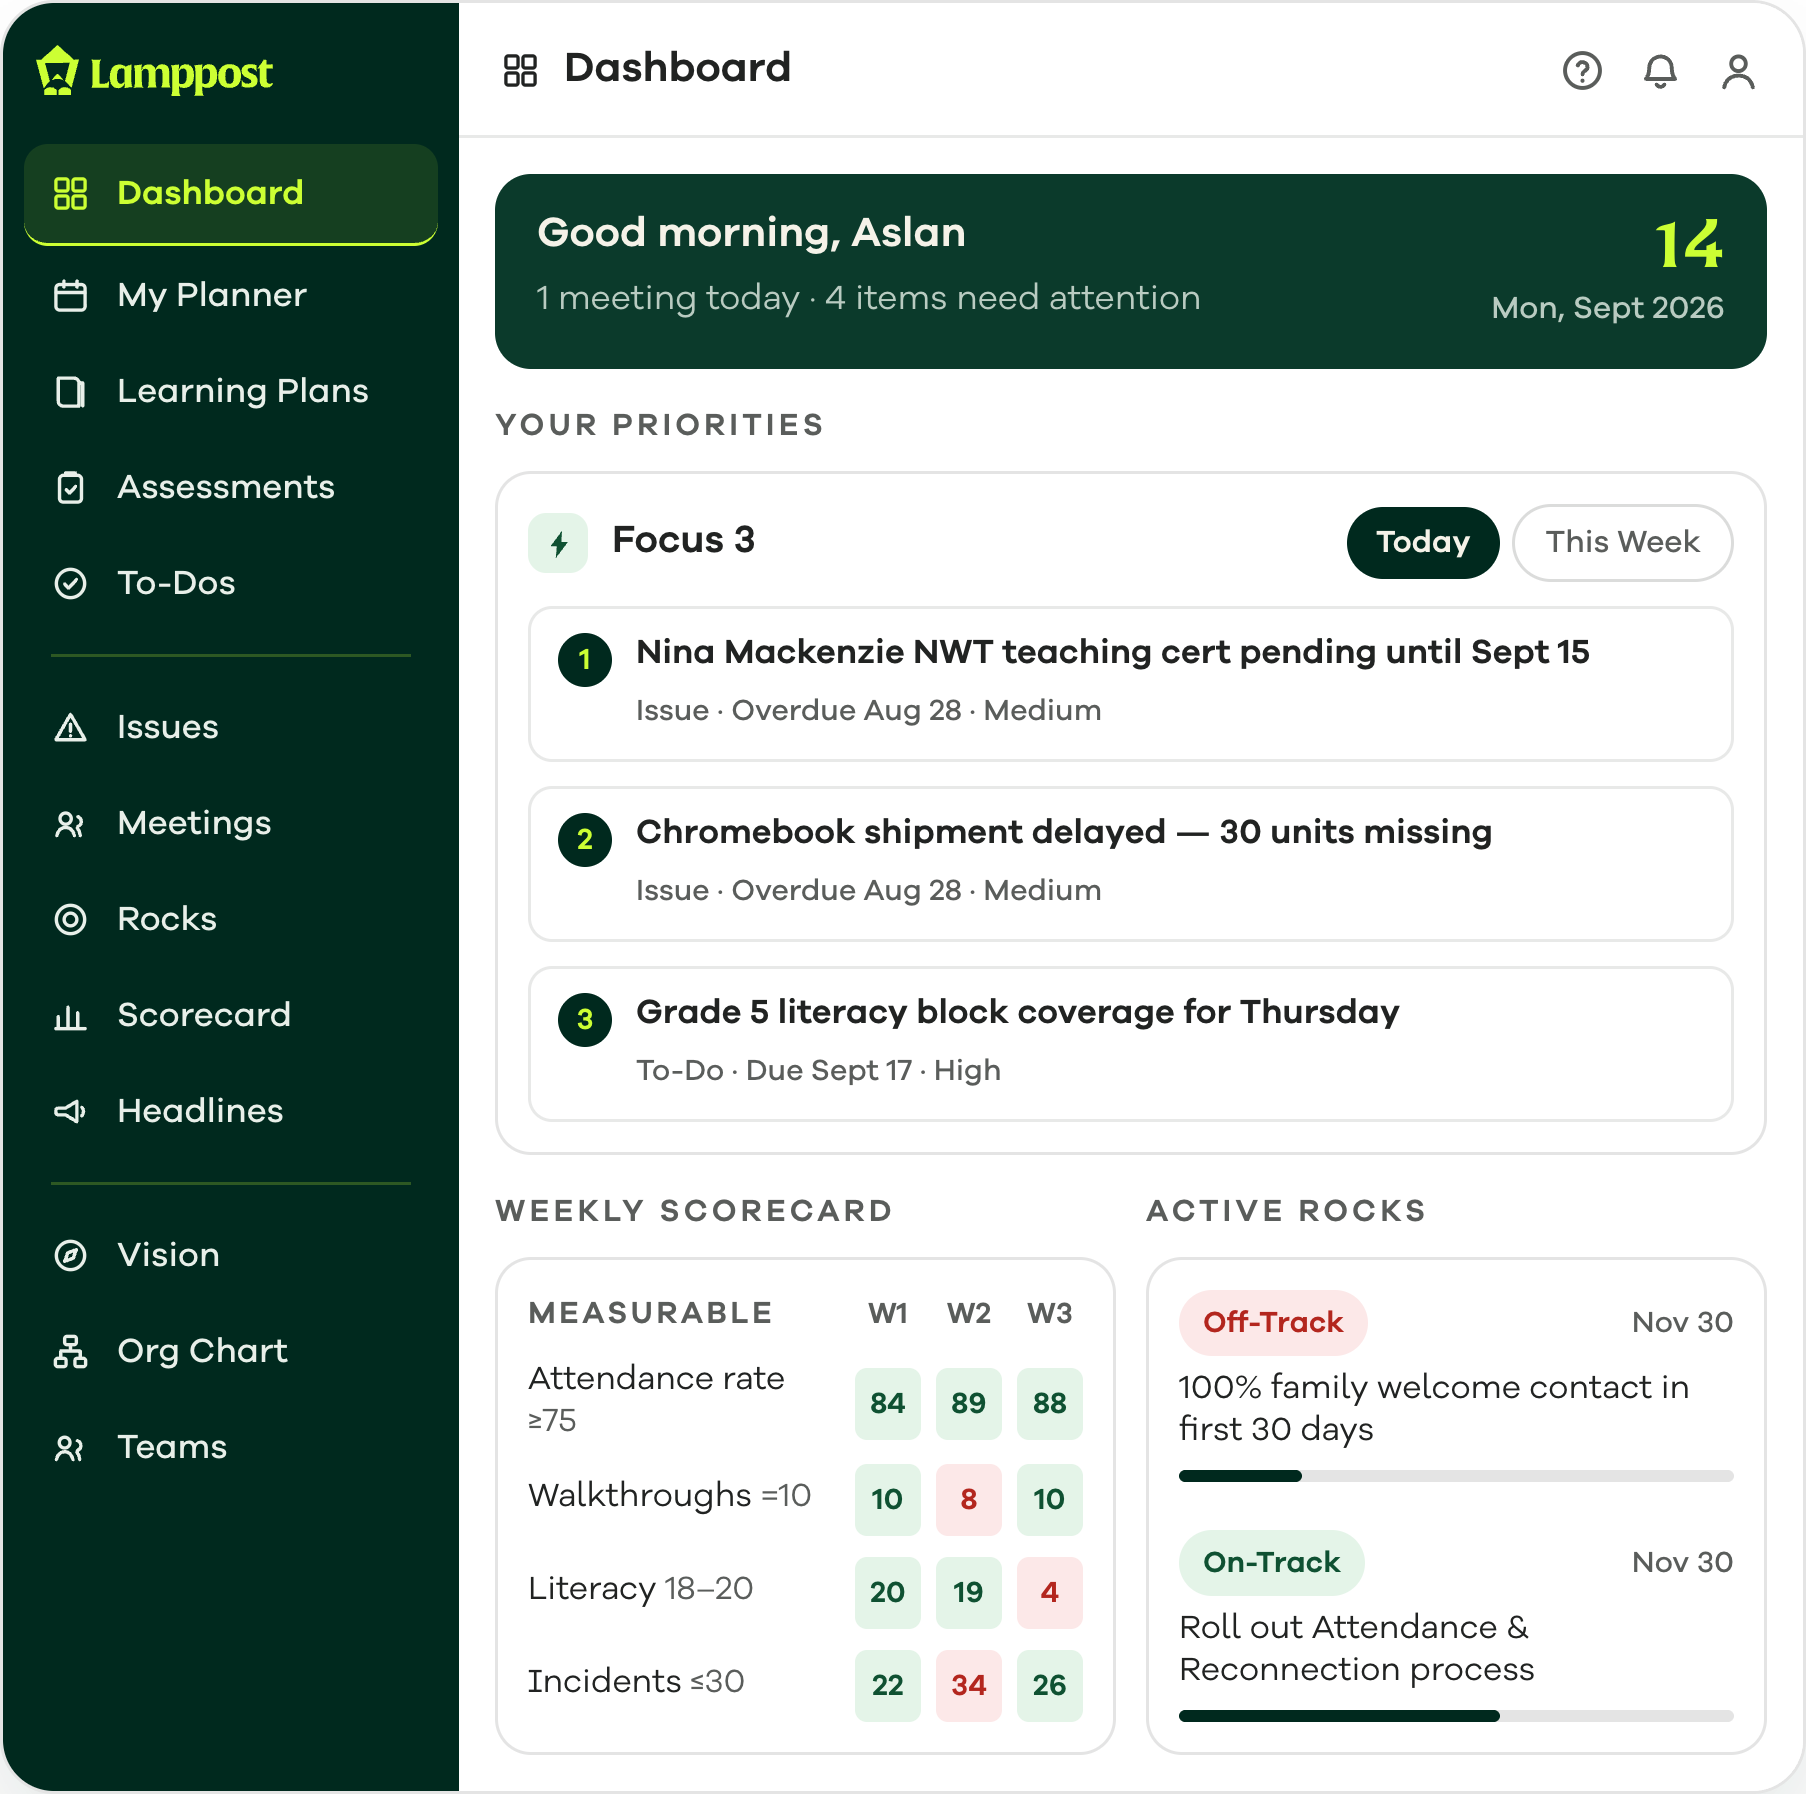This screenshot has width=1806, height=1794.
Task: Open the help question-mark icon
Action: 1582,71
